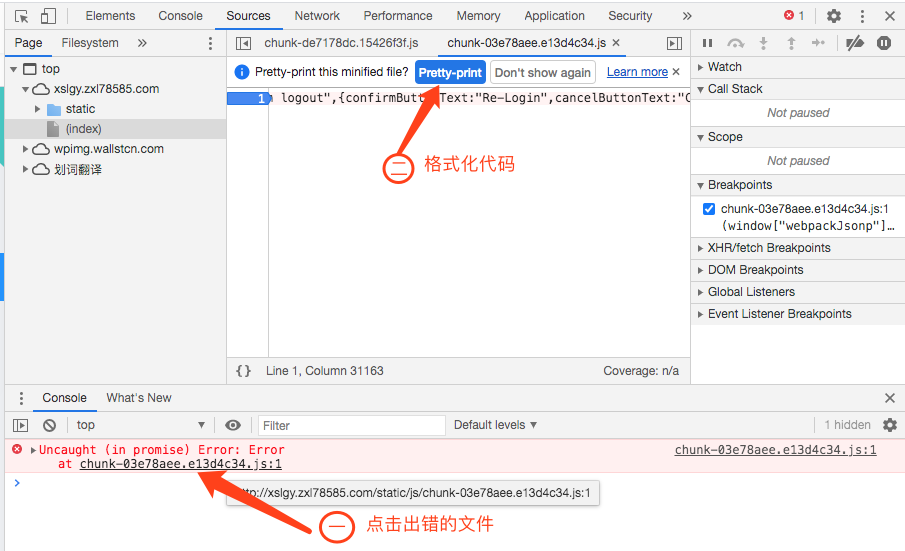This screenshot has height=551, width=905.
Task: Toggle live expression eye icon
Action: tap(233, 425)
